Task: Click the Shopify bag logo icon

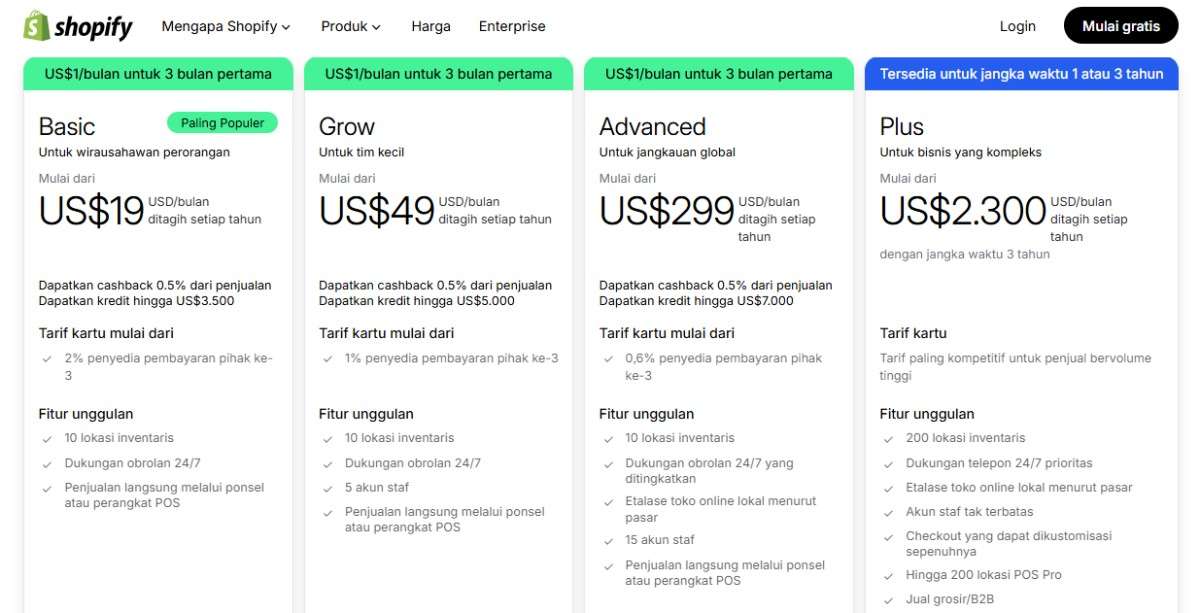Action: click(37, 26)
